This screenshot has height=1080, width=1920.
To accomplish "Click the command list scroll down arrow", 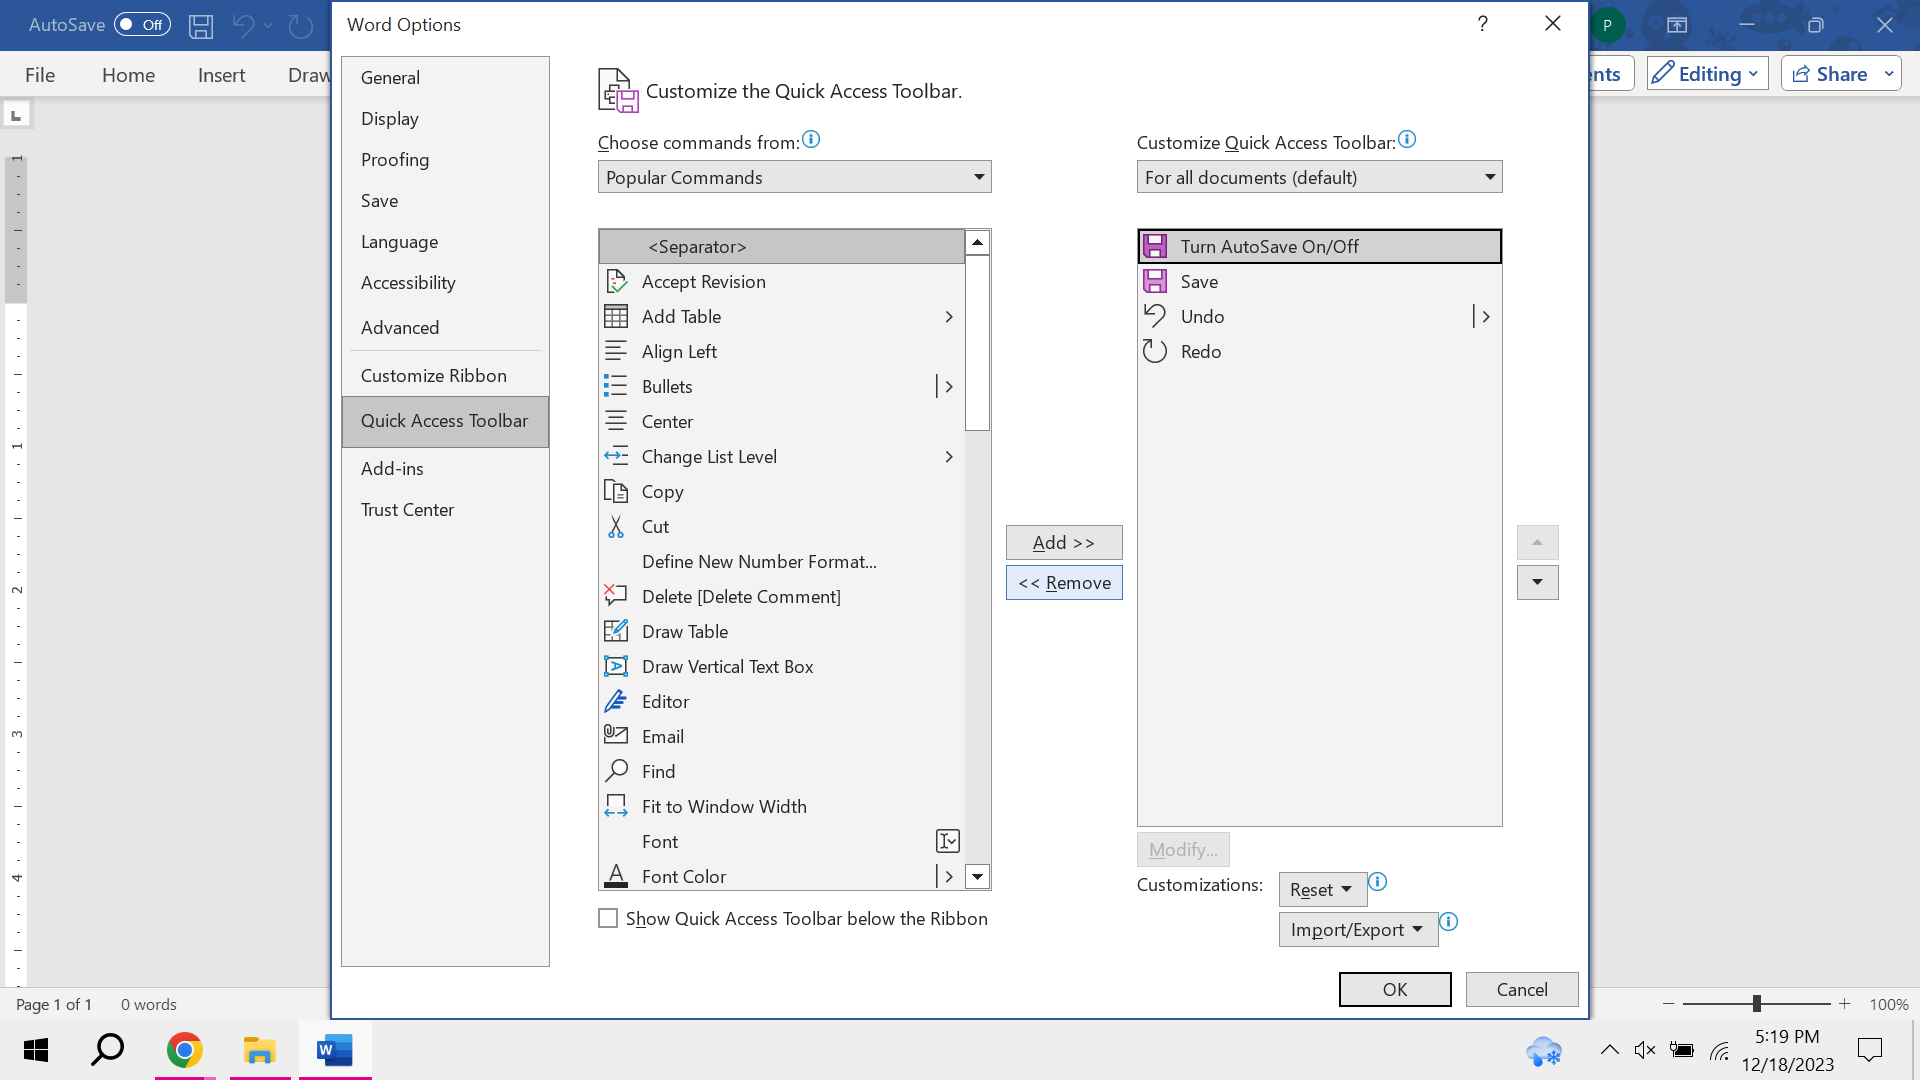I will pyautogui.click(x=977, y=876).
